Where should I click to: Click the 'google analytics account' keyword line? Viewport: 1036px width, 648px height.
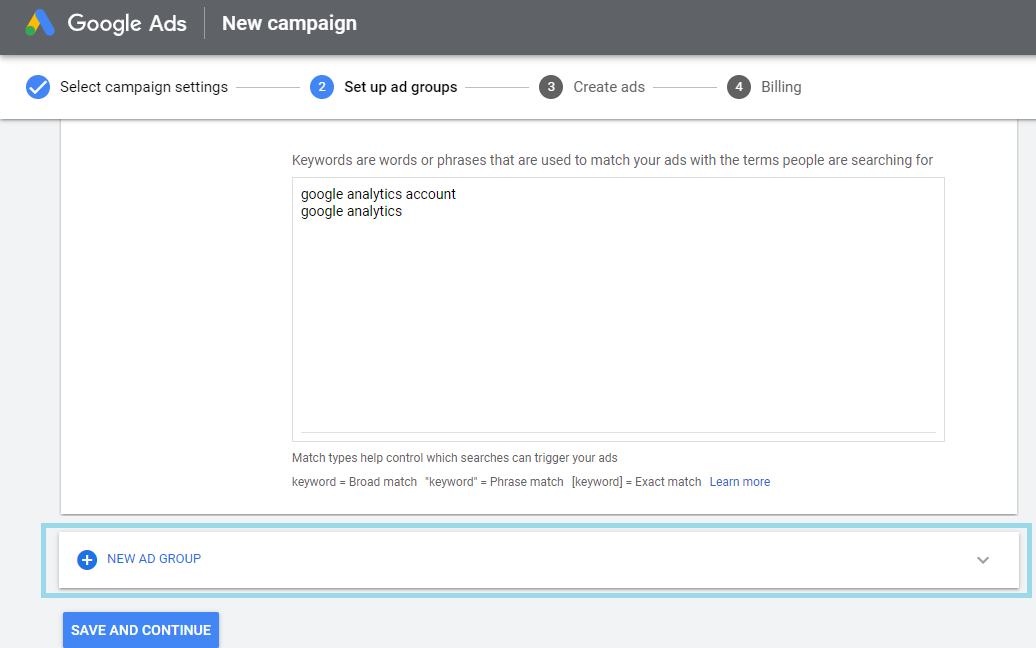click(x=378, y=194)
